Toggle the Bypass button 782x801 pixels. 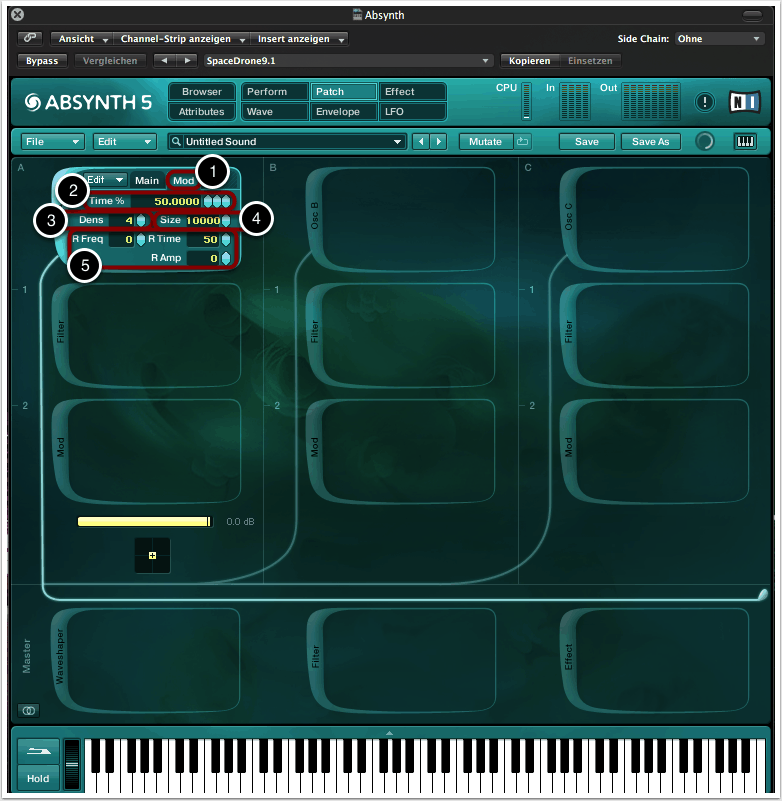tap(41, 60)
